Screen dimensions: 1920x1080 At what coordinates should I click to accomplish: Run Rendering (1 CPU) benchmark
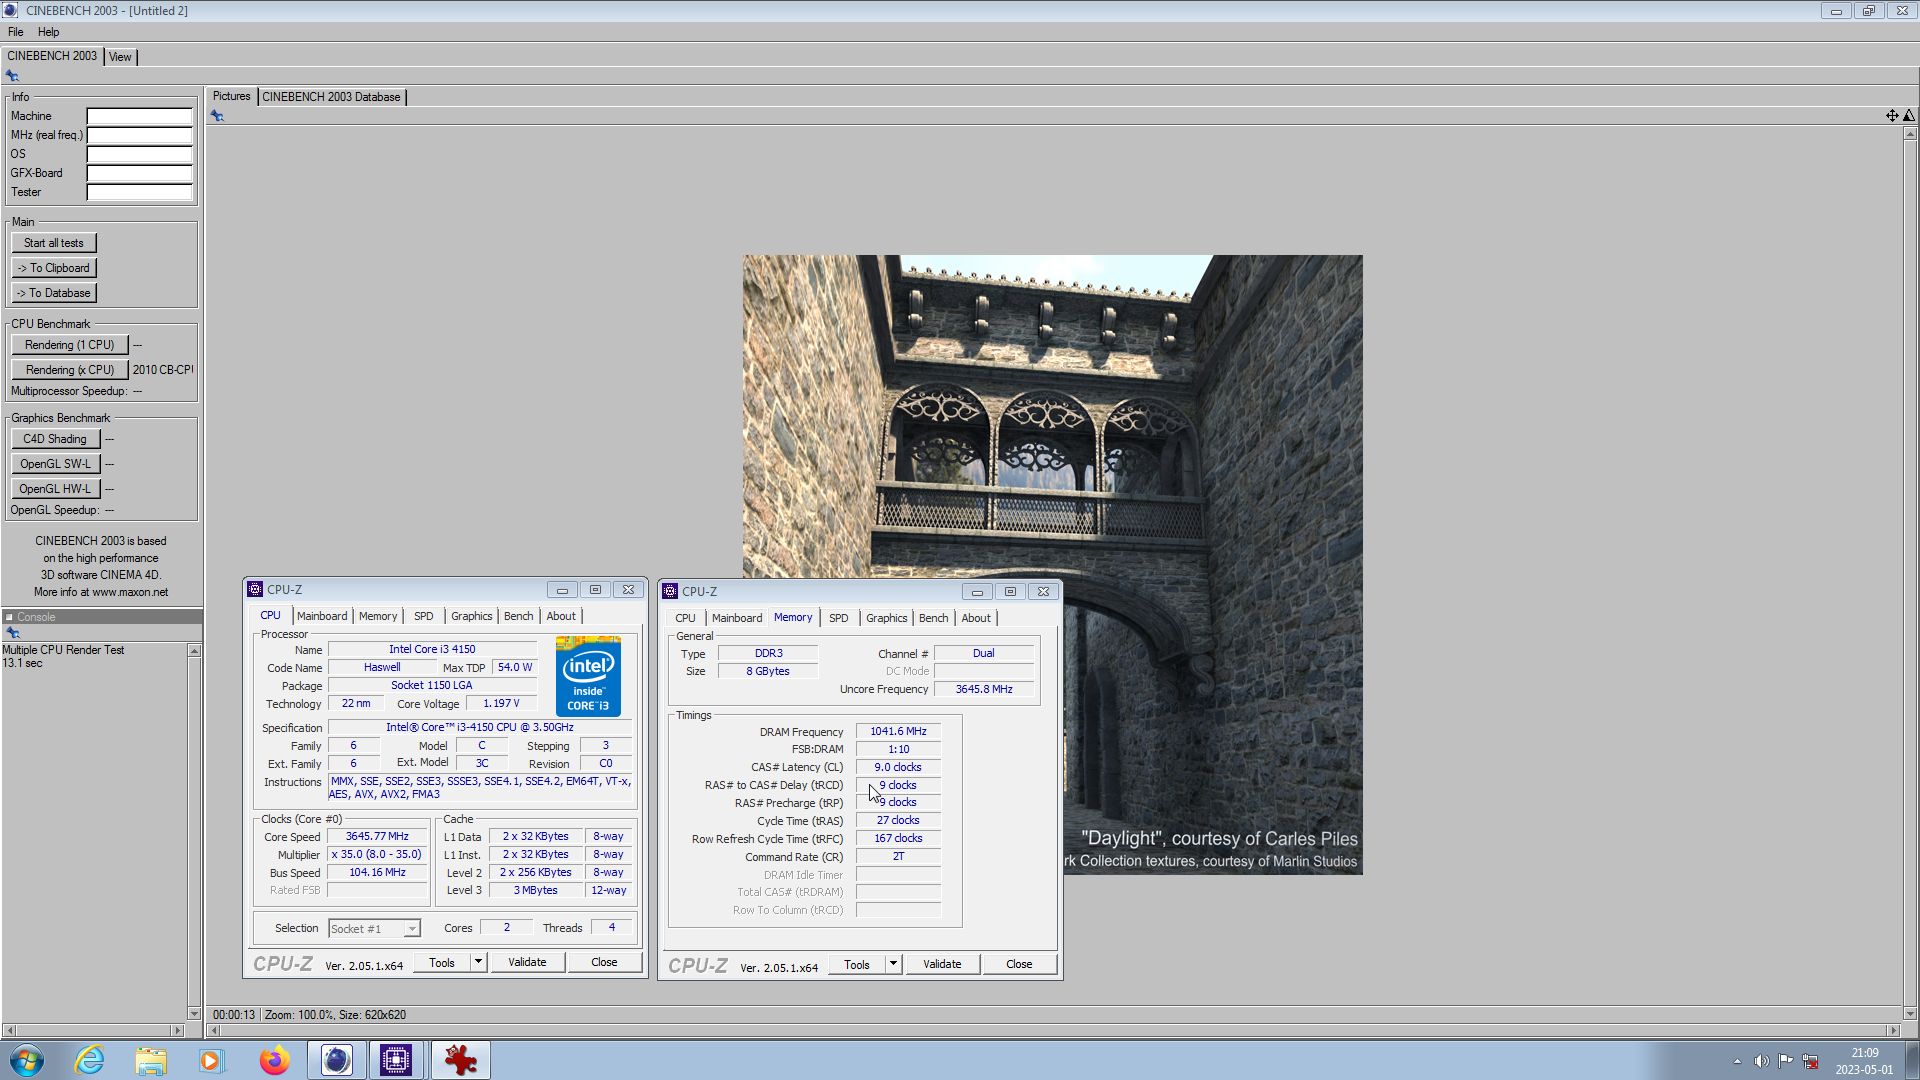[x=70, y=345]
